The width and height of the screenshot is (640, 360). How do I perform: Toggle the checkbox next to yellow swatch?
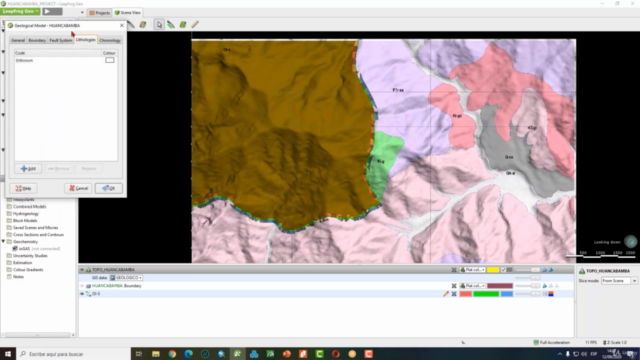coord(503,270)
